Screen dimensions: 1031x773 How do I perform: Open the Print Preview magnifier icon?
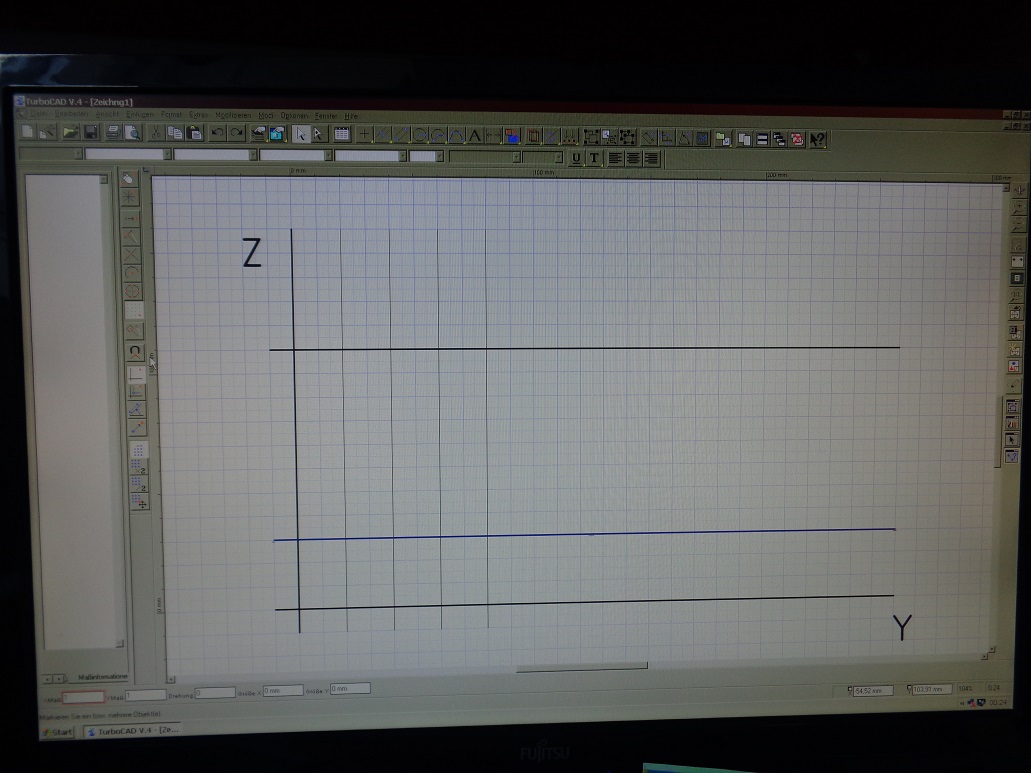132,132
